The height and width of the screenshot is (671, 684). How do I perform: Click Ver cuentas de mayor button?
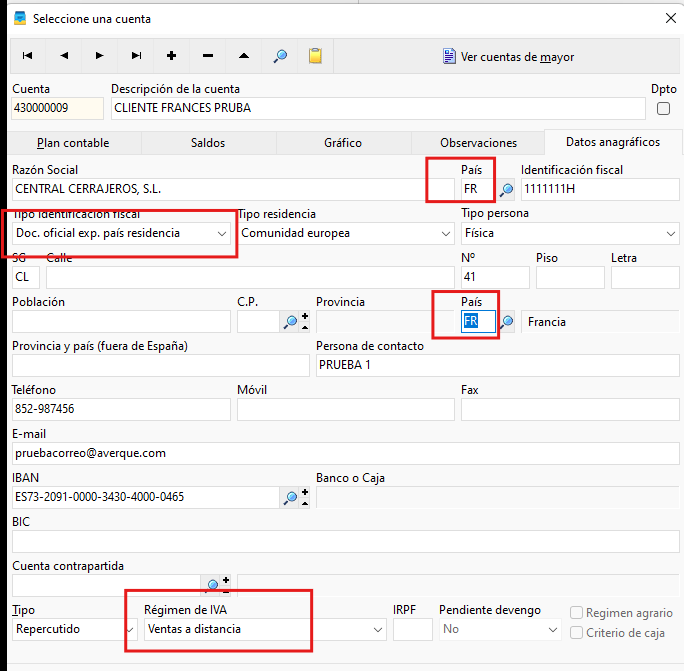(x=508, y=57)
